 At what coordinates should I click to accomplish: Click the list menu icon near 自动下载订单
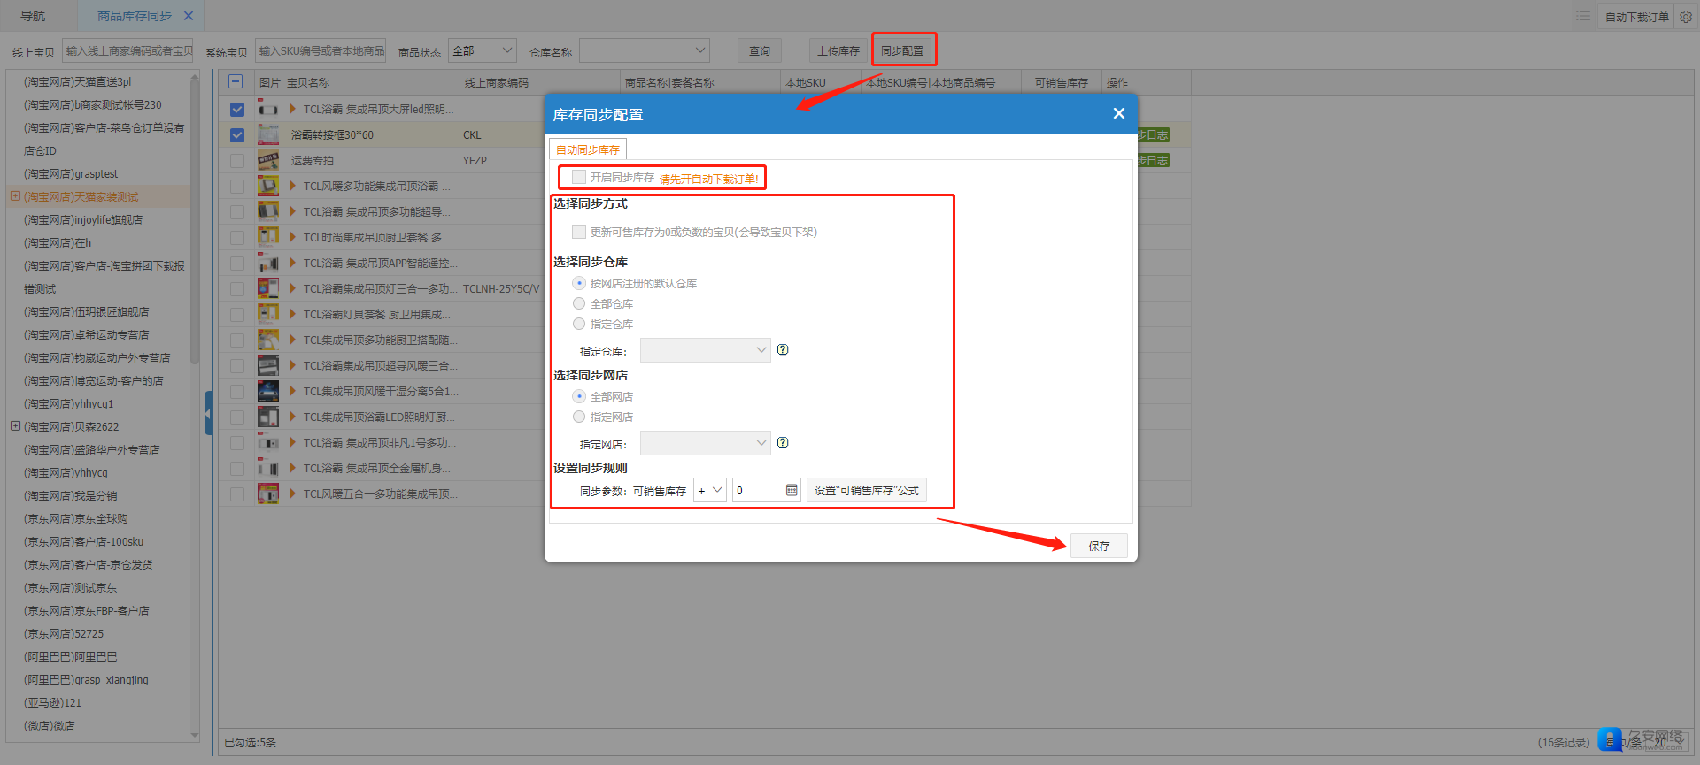(x=1583, y=16)
